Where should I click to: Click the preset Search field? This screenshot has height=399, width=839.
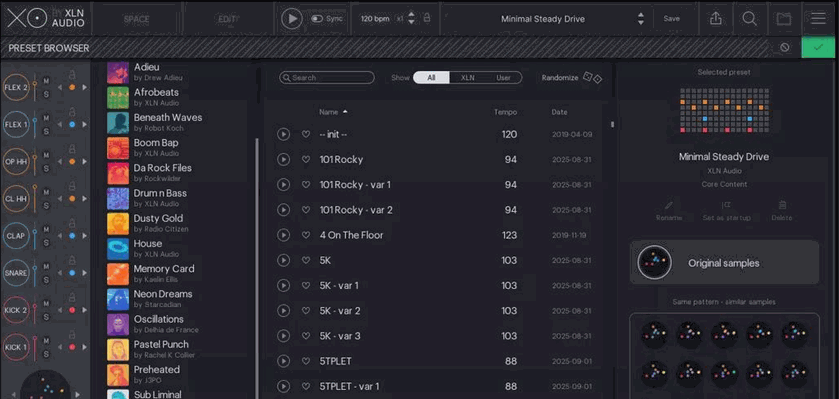point(327,78)
